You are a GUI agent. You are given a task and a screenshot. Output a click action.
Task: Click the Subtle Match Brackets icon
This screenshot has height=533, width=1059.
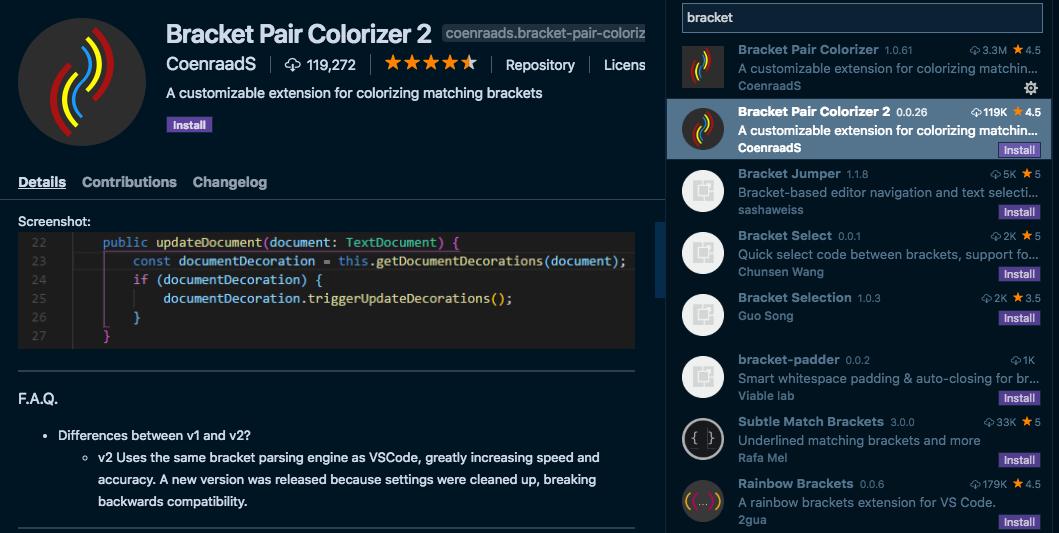(702, 439)
